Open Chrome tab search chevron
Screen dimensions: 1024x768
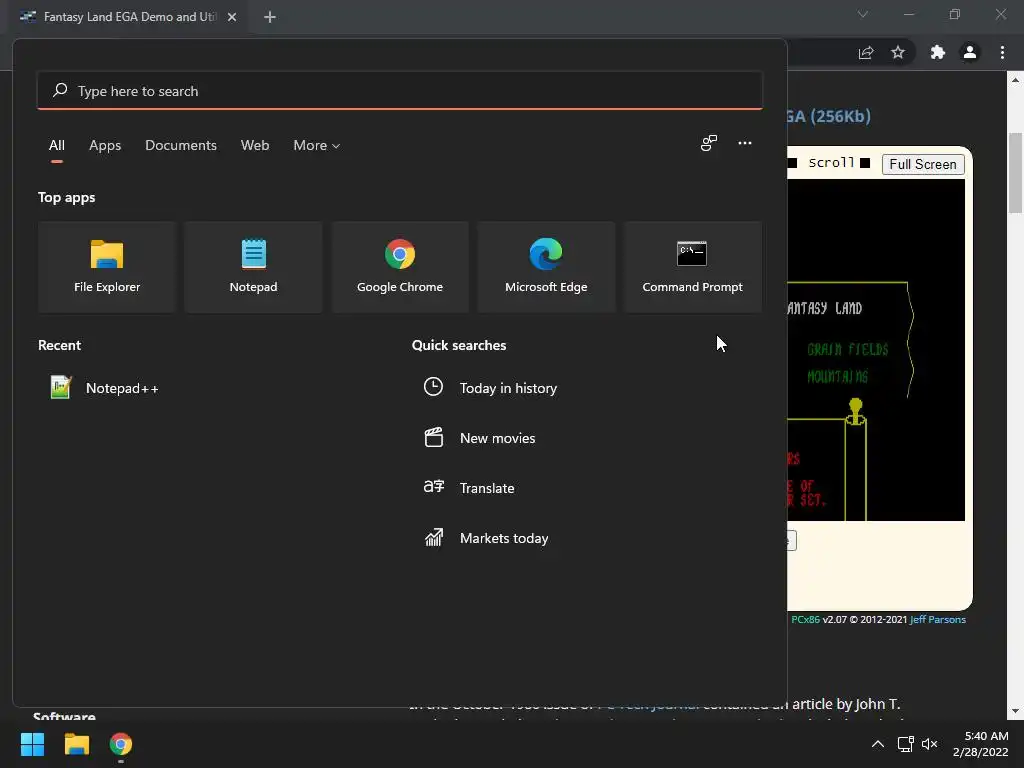(863, 14)
